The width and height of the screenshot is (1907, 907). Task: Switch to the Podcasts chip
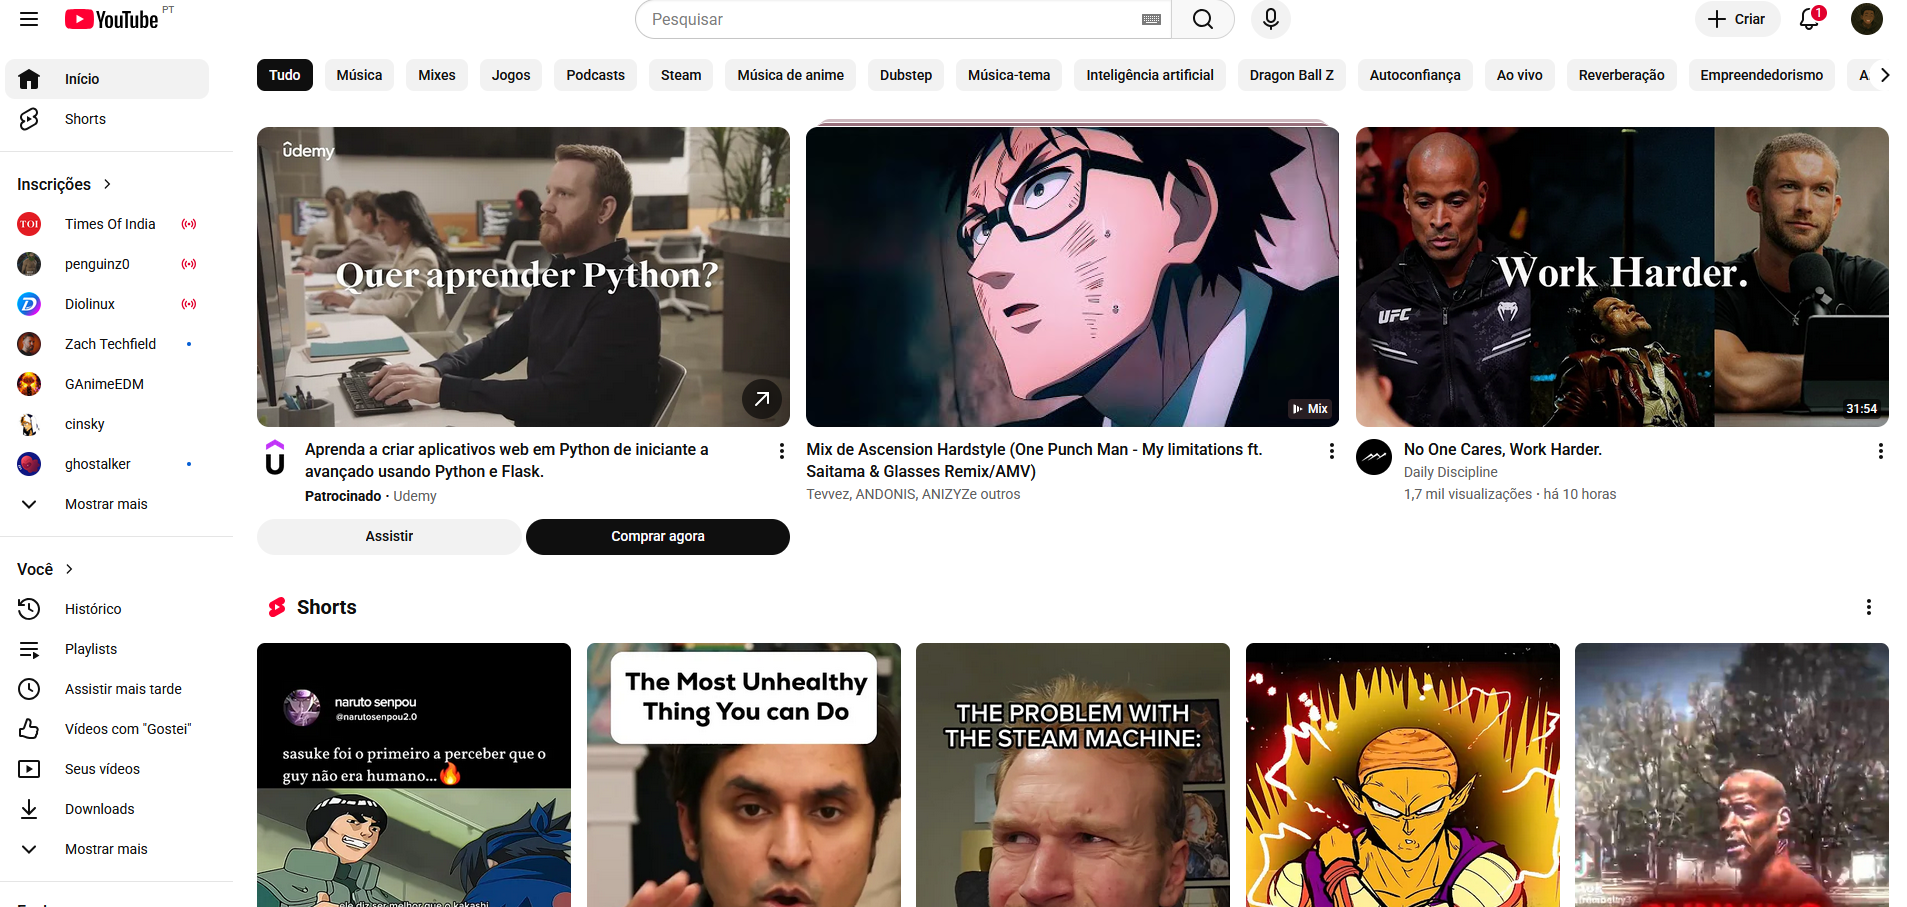(595, 74)
